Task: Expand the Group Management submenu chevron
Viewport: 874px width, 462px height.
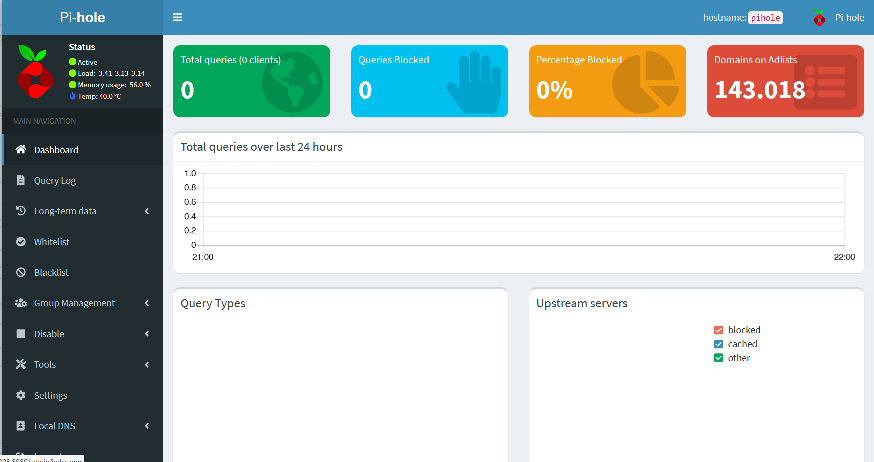Action: coord(147,303)
